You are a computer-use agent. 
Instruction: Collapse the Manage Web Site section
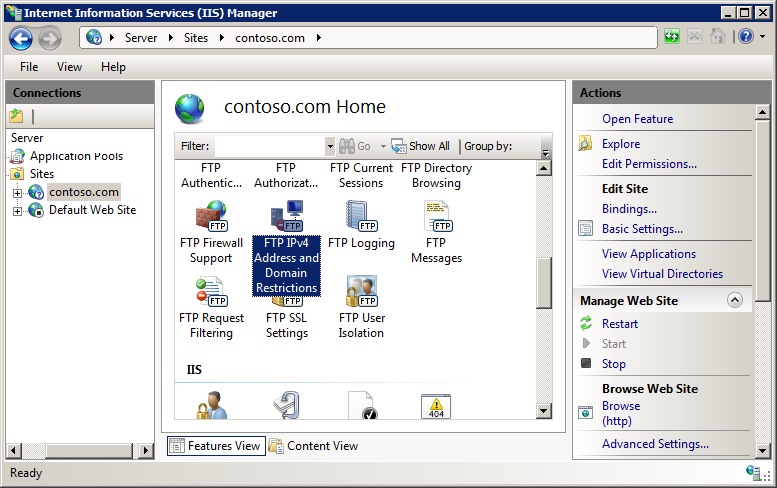click(x=734, y=300)
